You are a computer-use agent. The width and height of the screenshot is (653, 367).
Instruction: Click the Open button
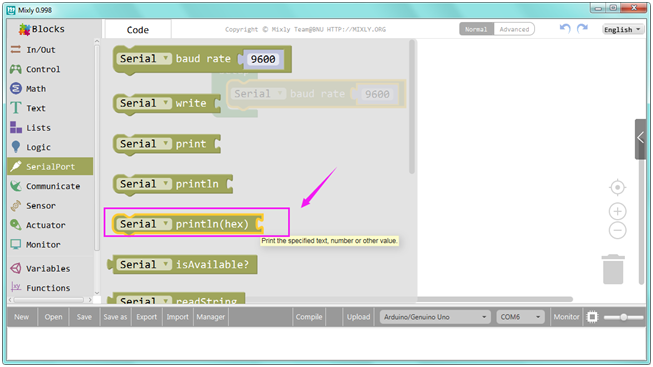(x=53, y=317)
